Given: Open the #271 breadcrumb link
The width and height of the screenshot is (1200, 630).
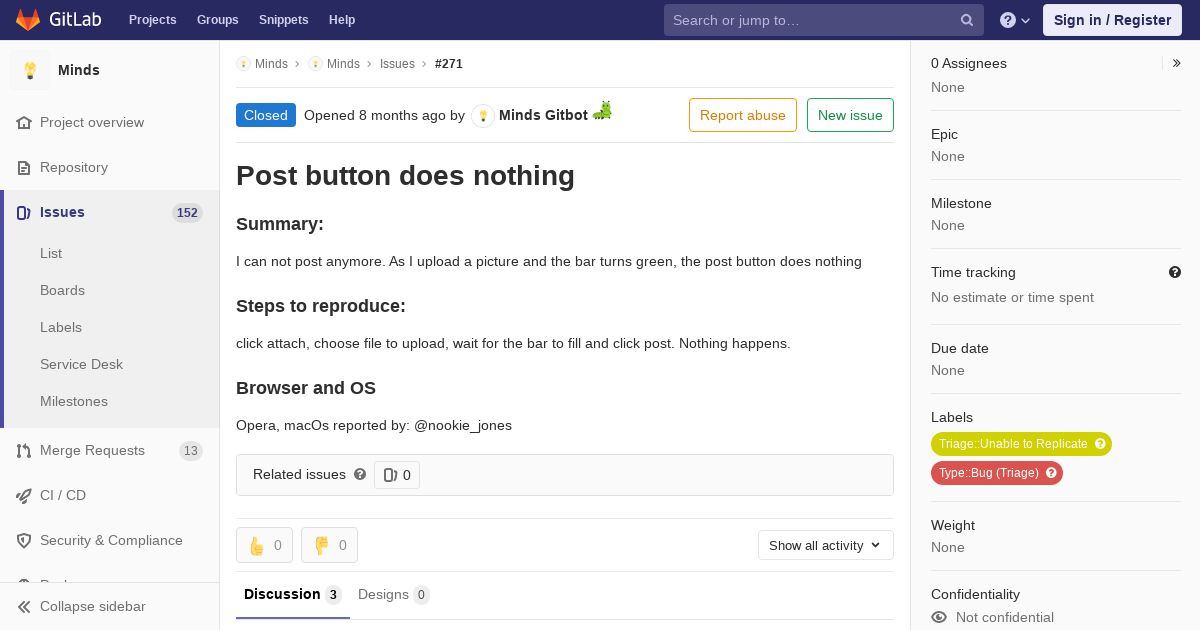Looking at the screenshot, I should [x=449, y=63].
